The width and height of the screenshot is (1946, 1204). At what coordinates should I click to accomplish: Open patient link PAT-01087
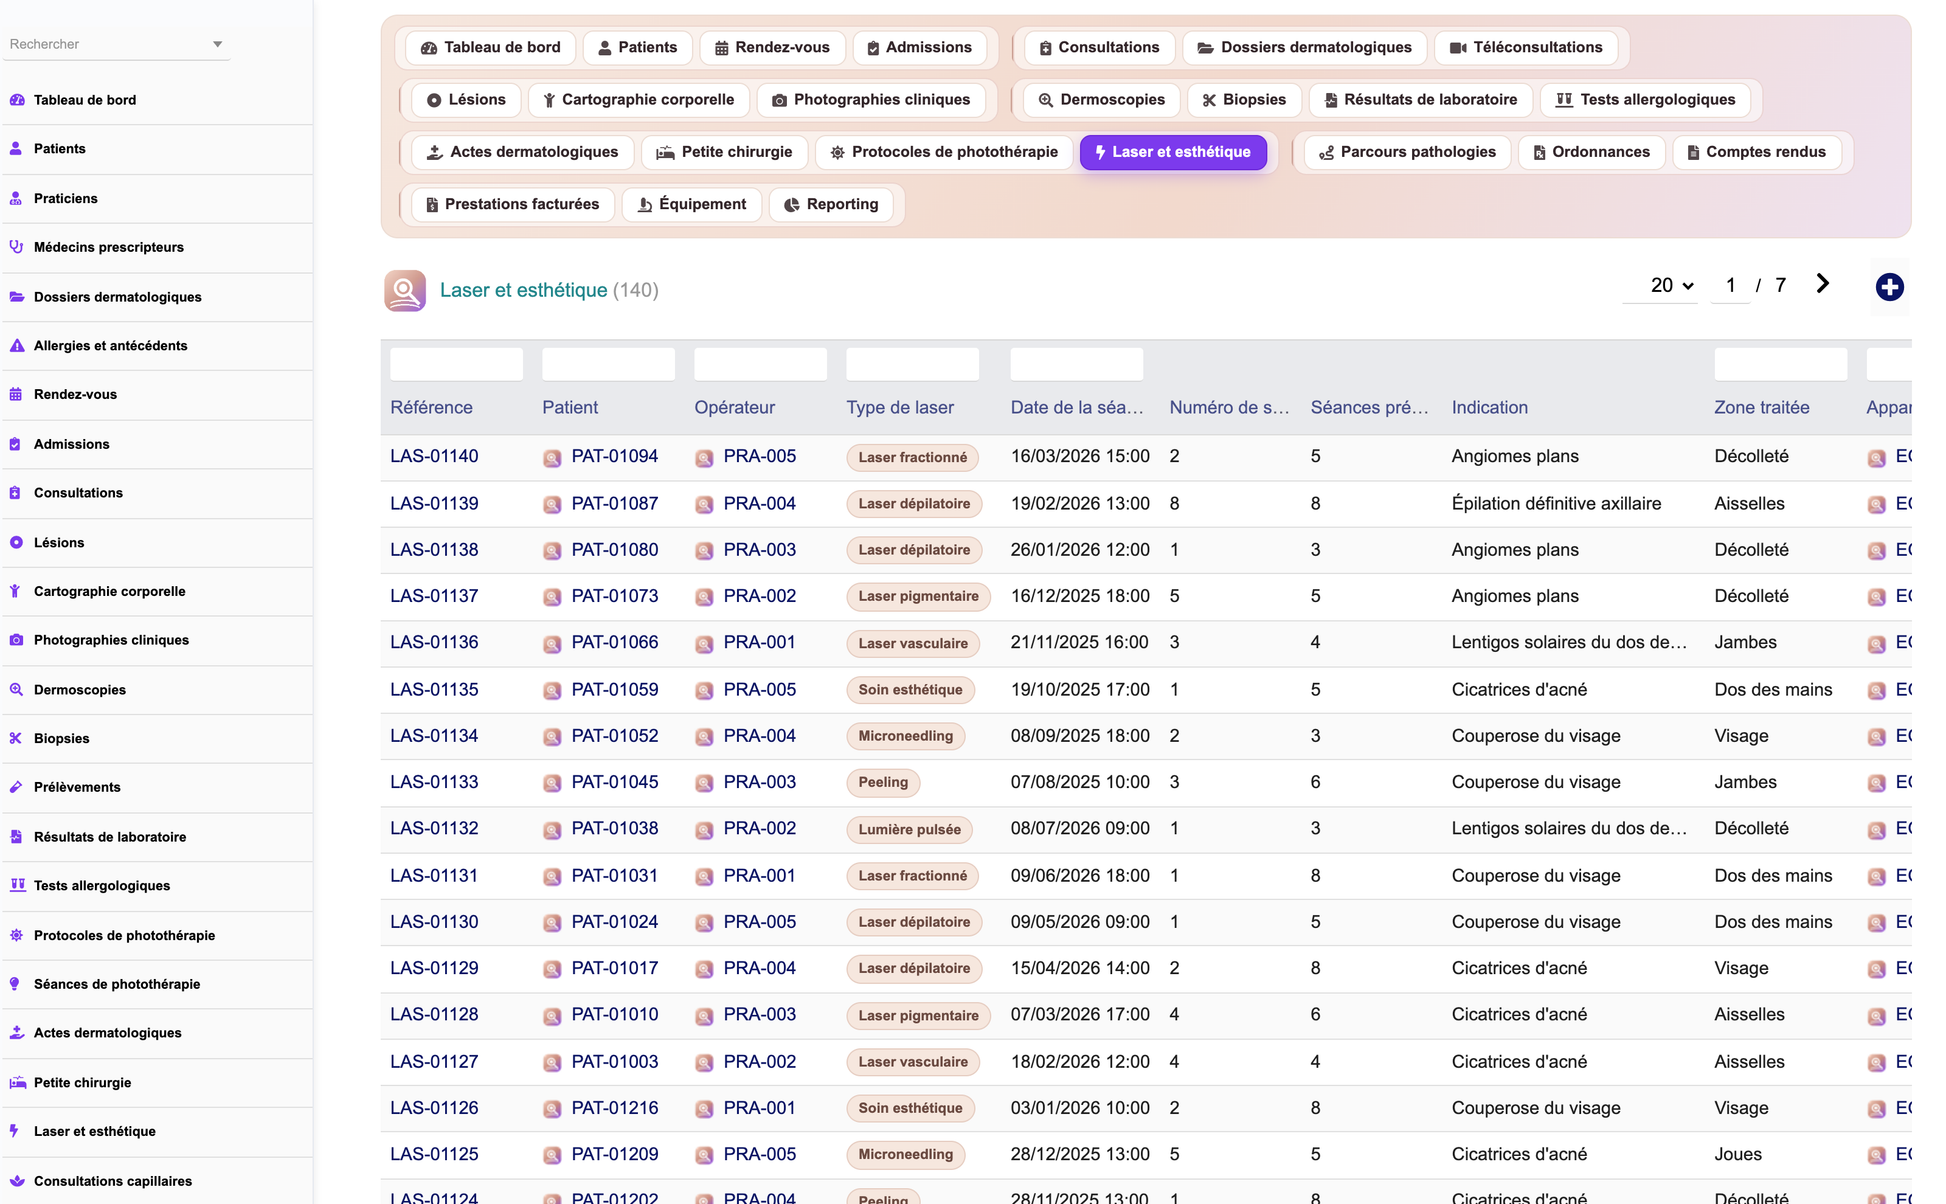[615, 504]
